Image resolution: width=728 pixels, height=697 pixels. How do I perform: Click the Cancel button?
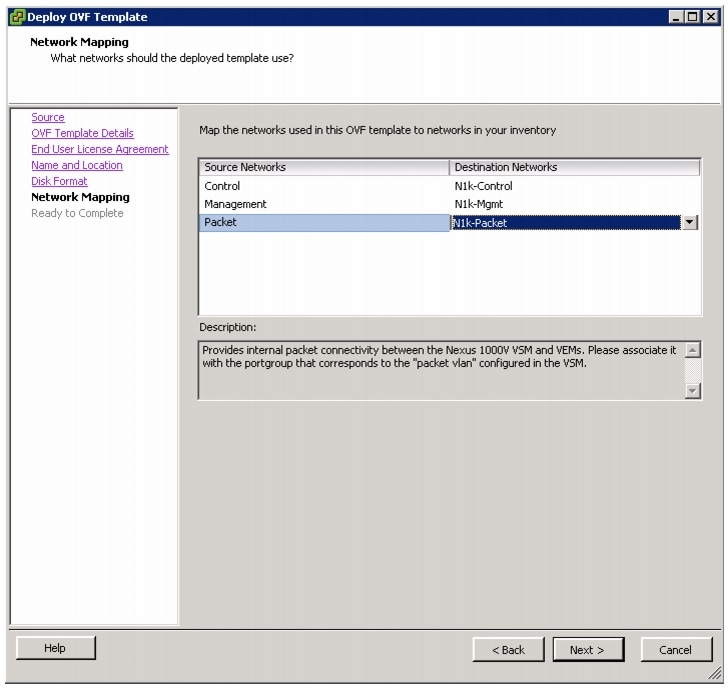(x=676, y=650)
